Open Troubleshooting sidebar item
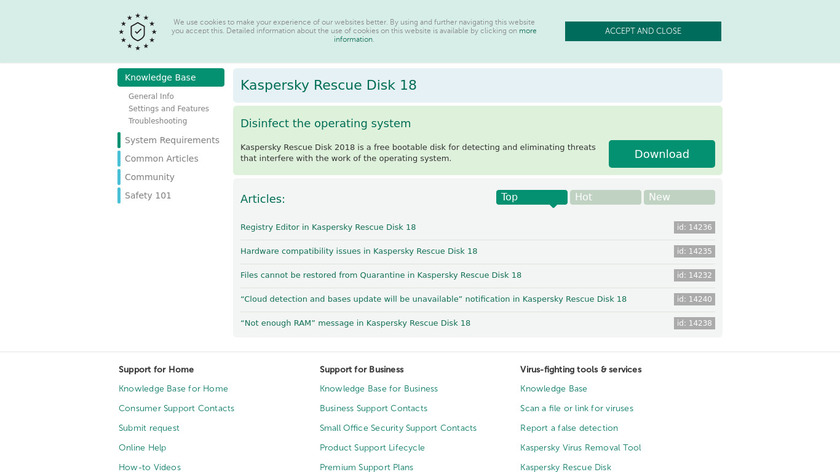Image resolution: width=840 pixels, height=472 pixels. [x=158, y=121]
